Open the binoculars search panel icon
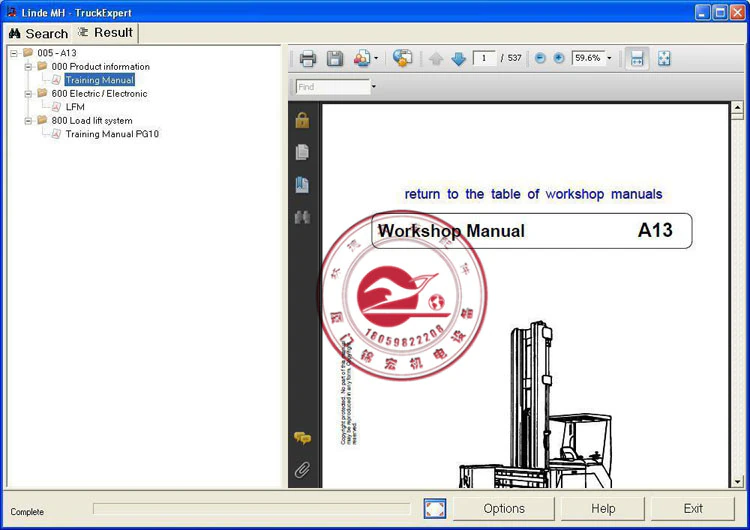Image resolution: width=750 pixels, height=530 pixels. click(x=302, y=218)
